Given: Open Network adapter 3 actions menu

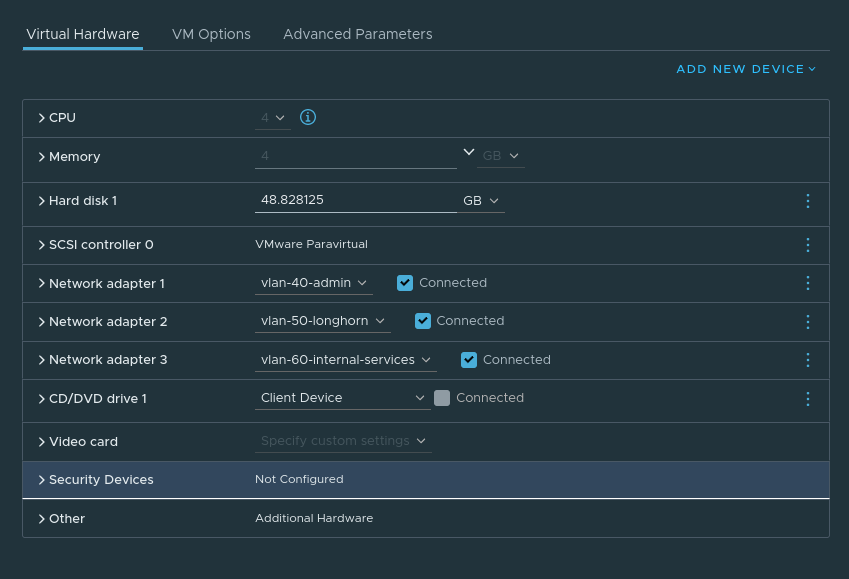Looking at the screenshot, I should (x=807, y=360).
